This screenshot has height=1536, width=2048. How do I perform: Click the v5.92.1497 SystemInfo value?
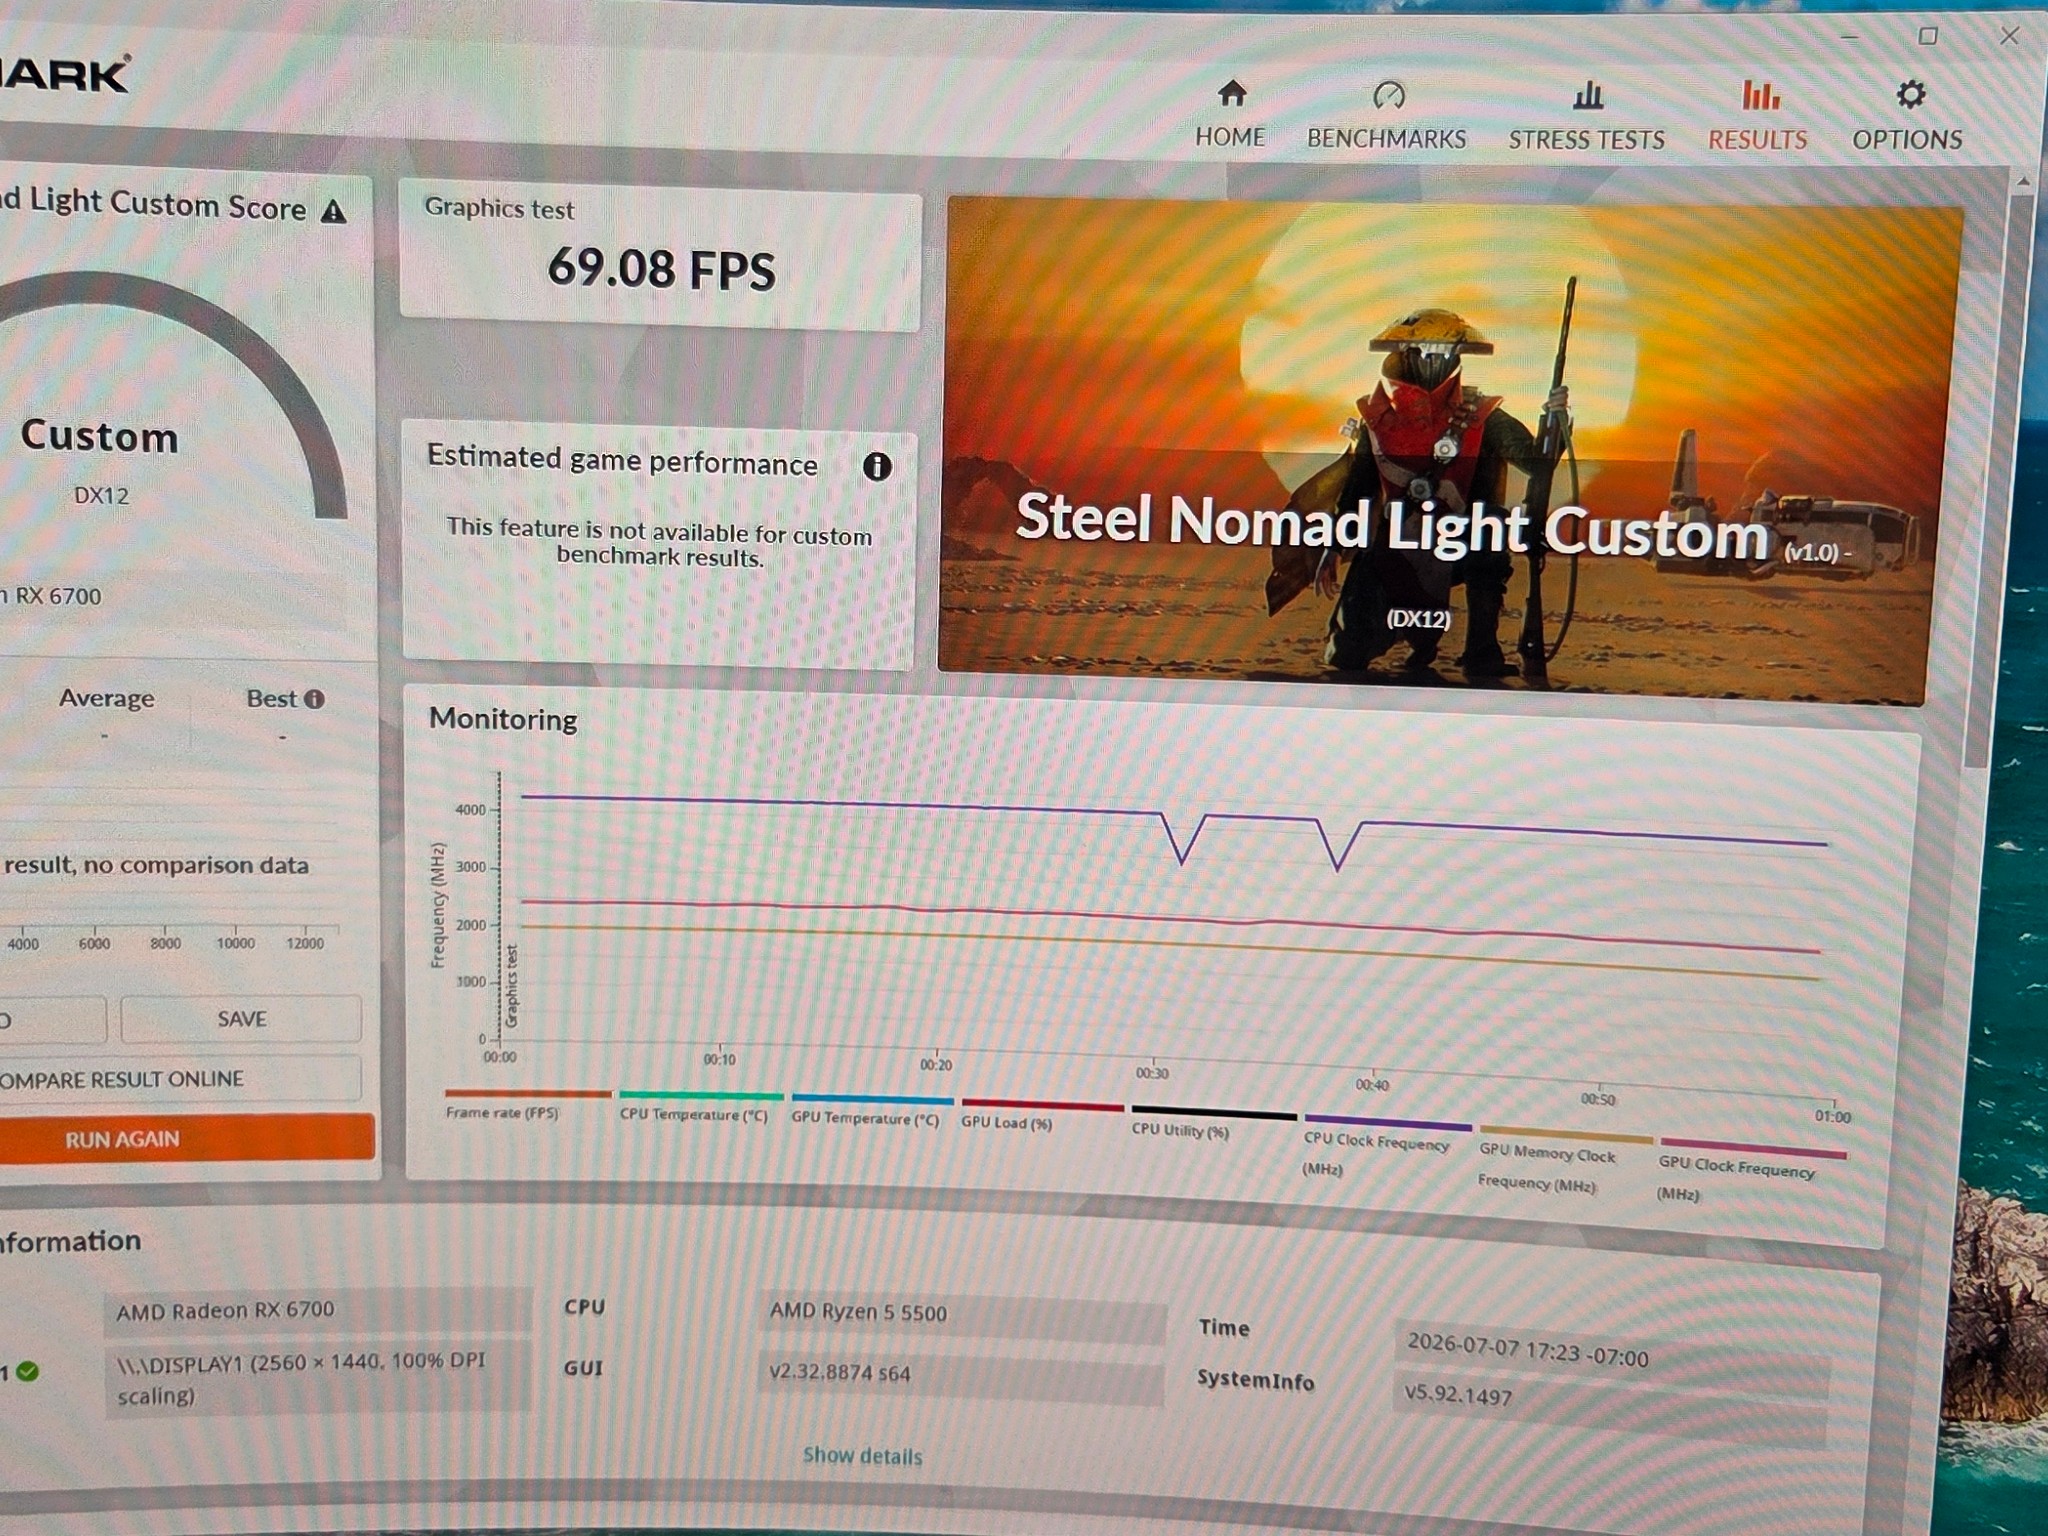pos(1458,1395)
